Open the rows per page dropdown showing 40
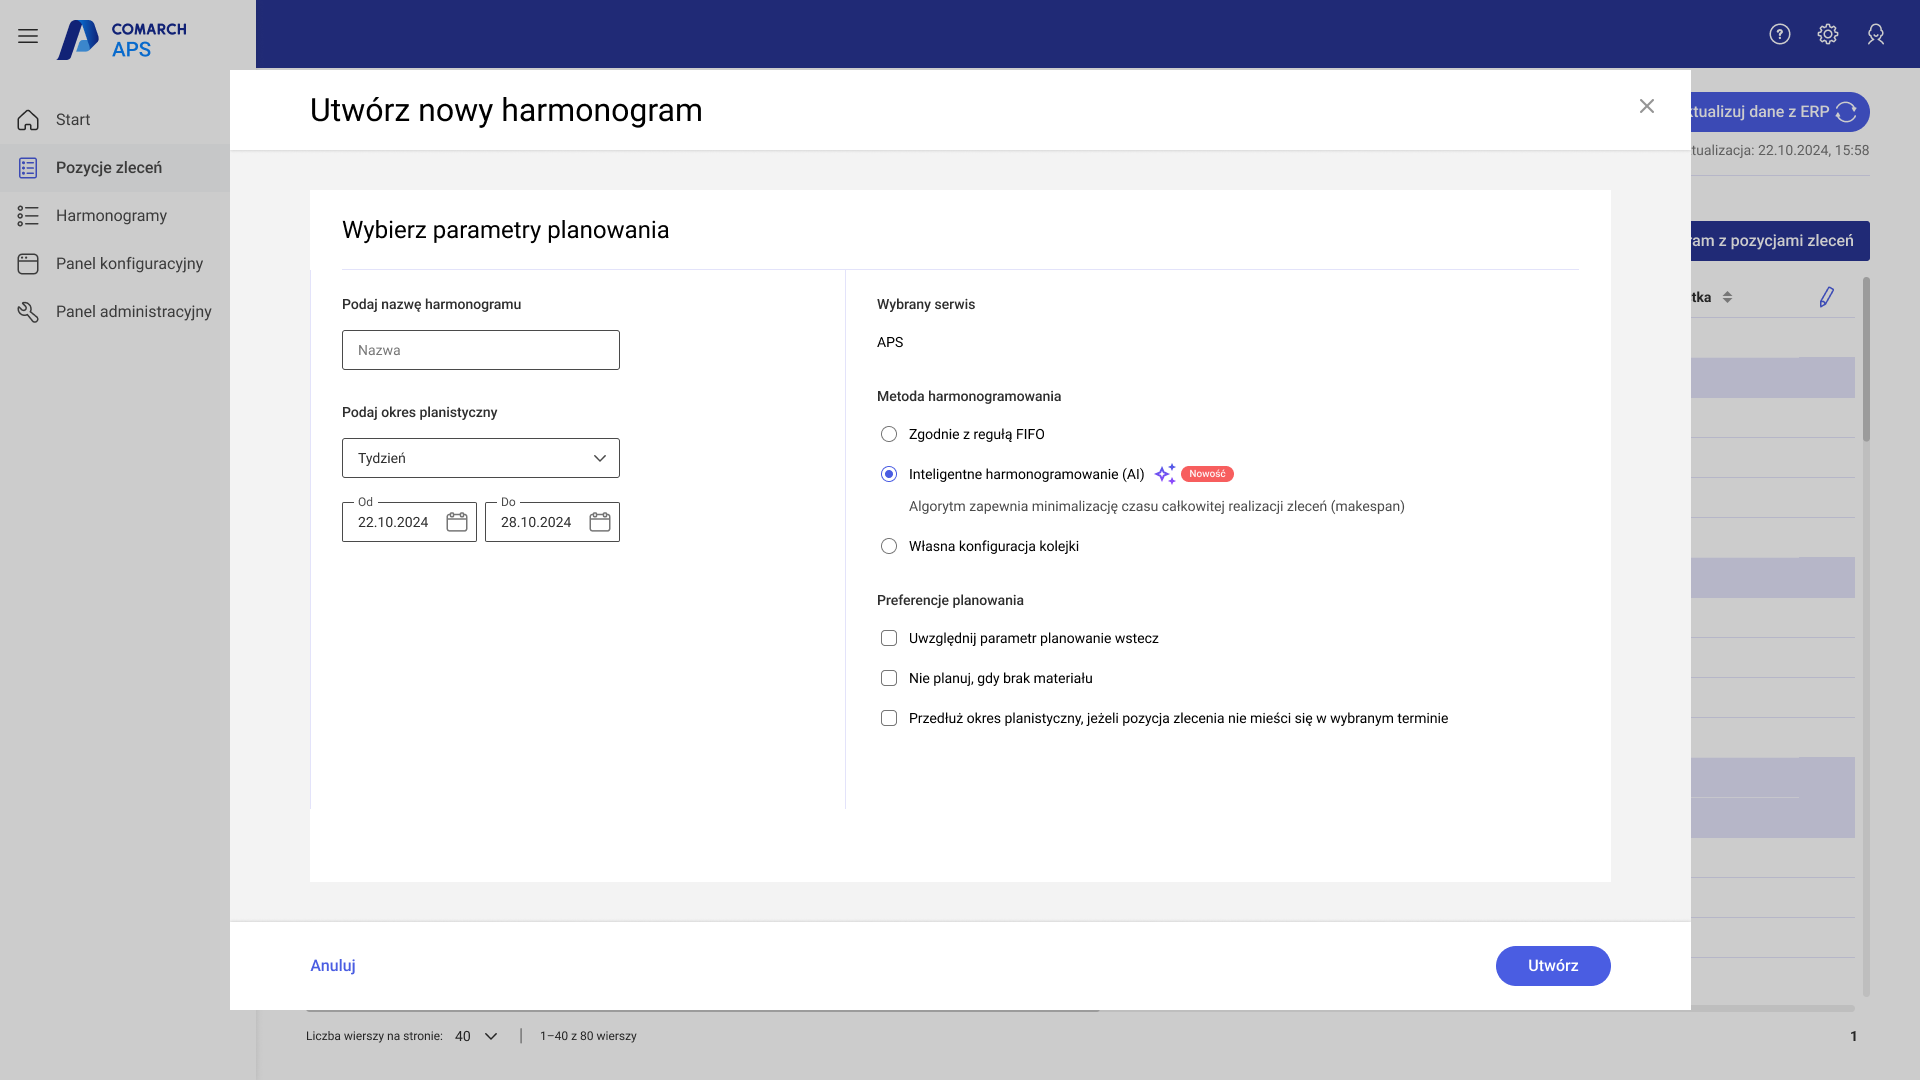The width and height of the screenshot is (1920, 1080). point(475,1036)
